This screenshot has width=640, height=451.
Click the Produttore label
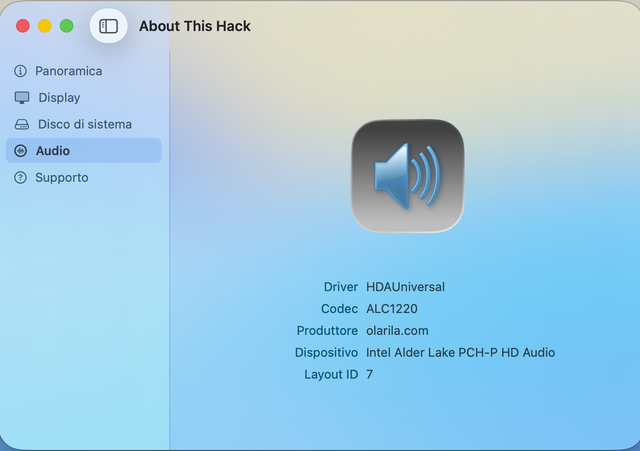click(327, 331)
